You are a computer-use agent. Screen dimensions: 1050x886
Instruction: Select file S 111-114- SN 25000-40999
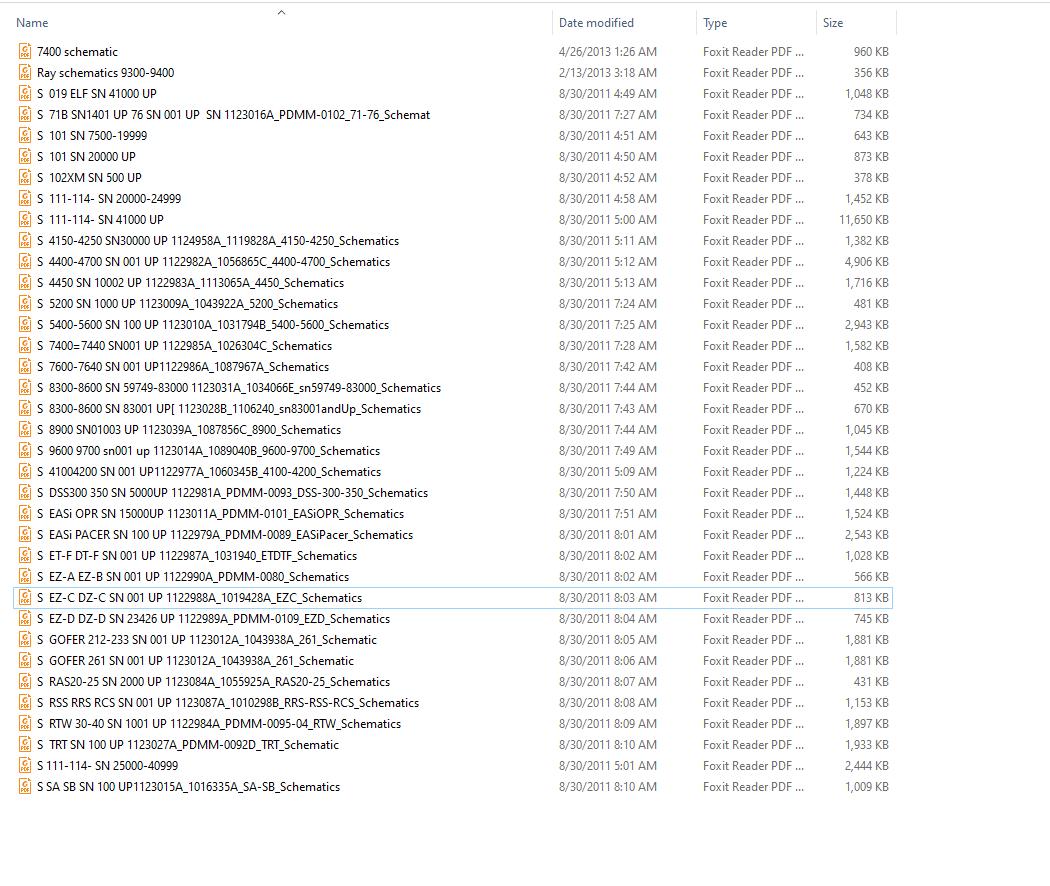[x=453, y=765]
